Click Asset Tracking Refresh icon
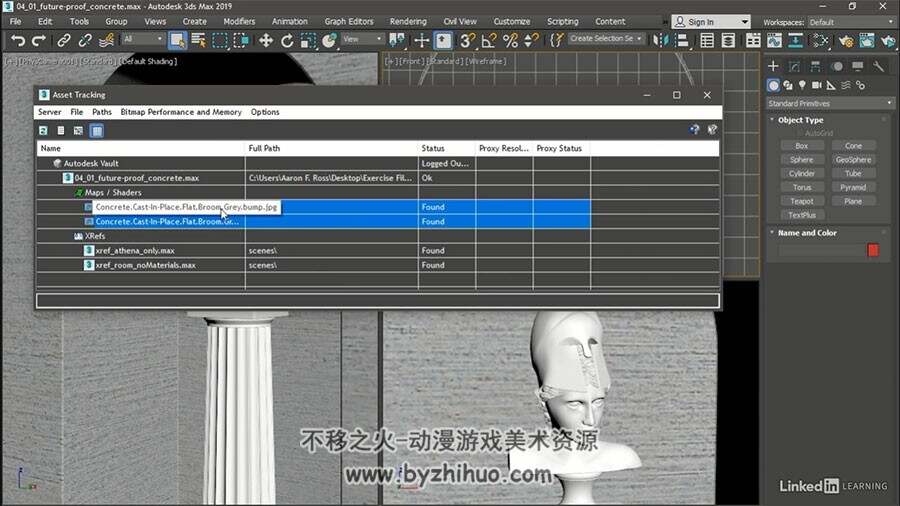 coord(43,131)
